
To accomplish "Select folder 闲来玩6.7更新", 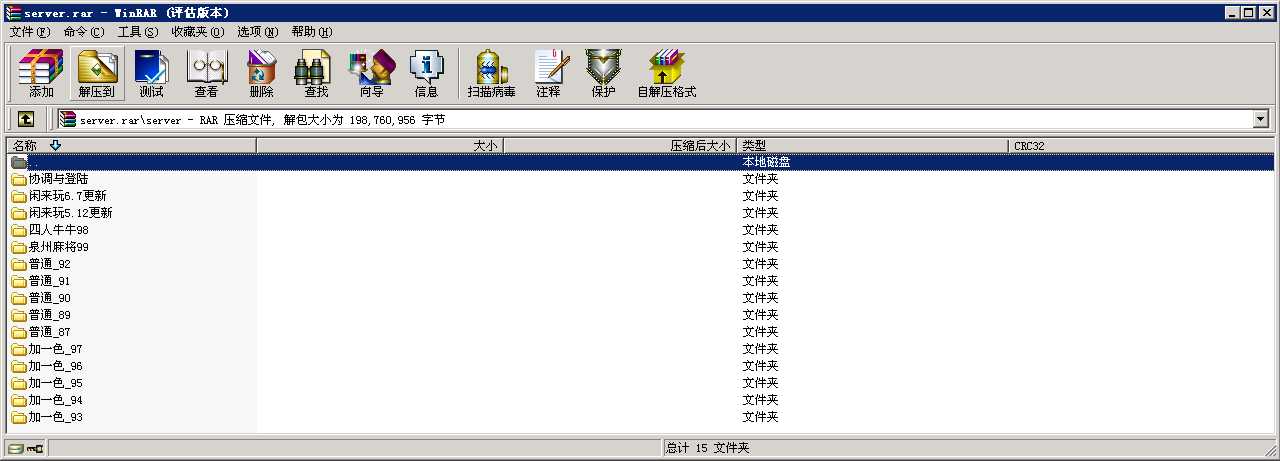I will tap(67, 196).
